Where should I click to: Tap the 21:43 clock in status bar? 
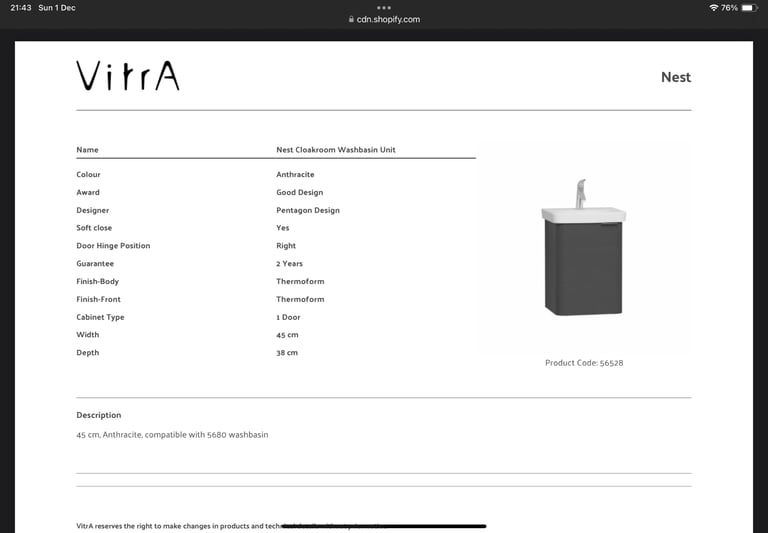pos(21,8)
